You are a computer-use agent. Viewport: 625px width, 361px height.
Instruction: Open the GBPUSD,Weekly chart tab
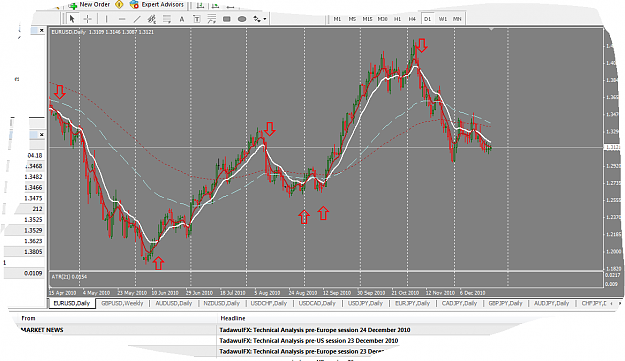click(122, 303)
